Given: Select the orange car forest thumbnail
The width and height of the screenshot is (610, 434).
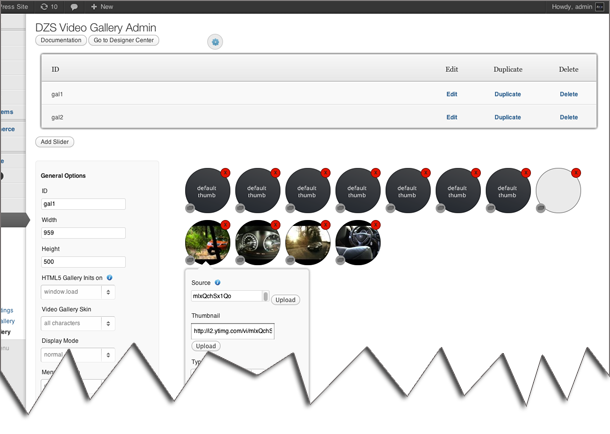Looking at the screenshot, I should [207, 243].
